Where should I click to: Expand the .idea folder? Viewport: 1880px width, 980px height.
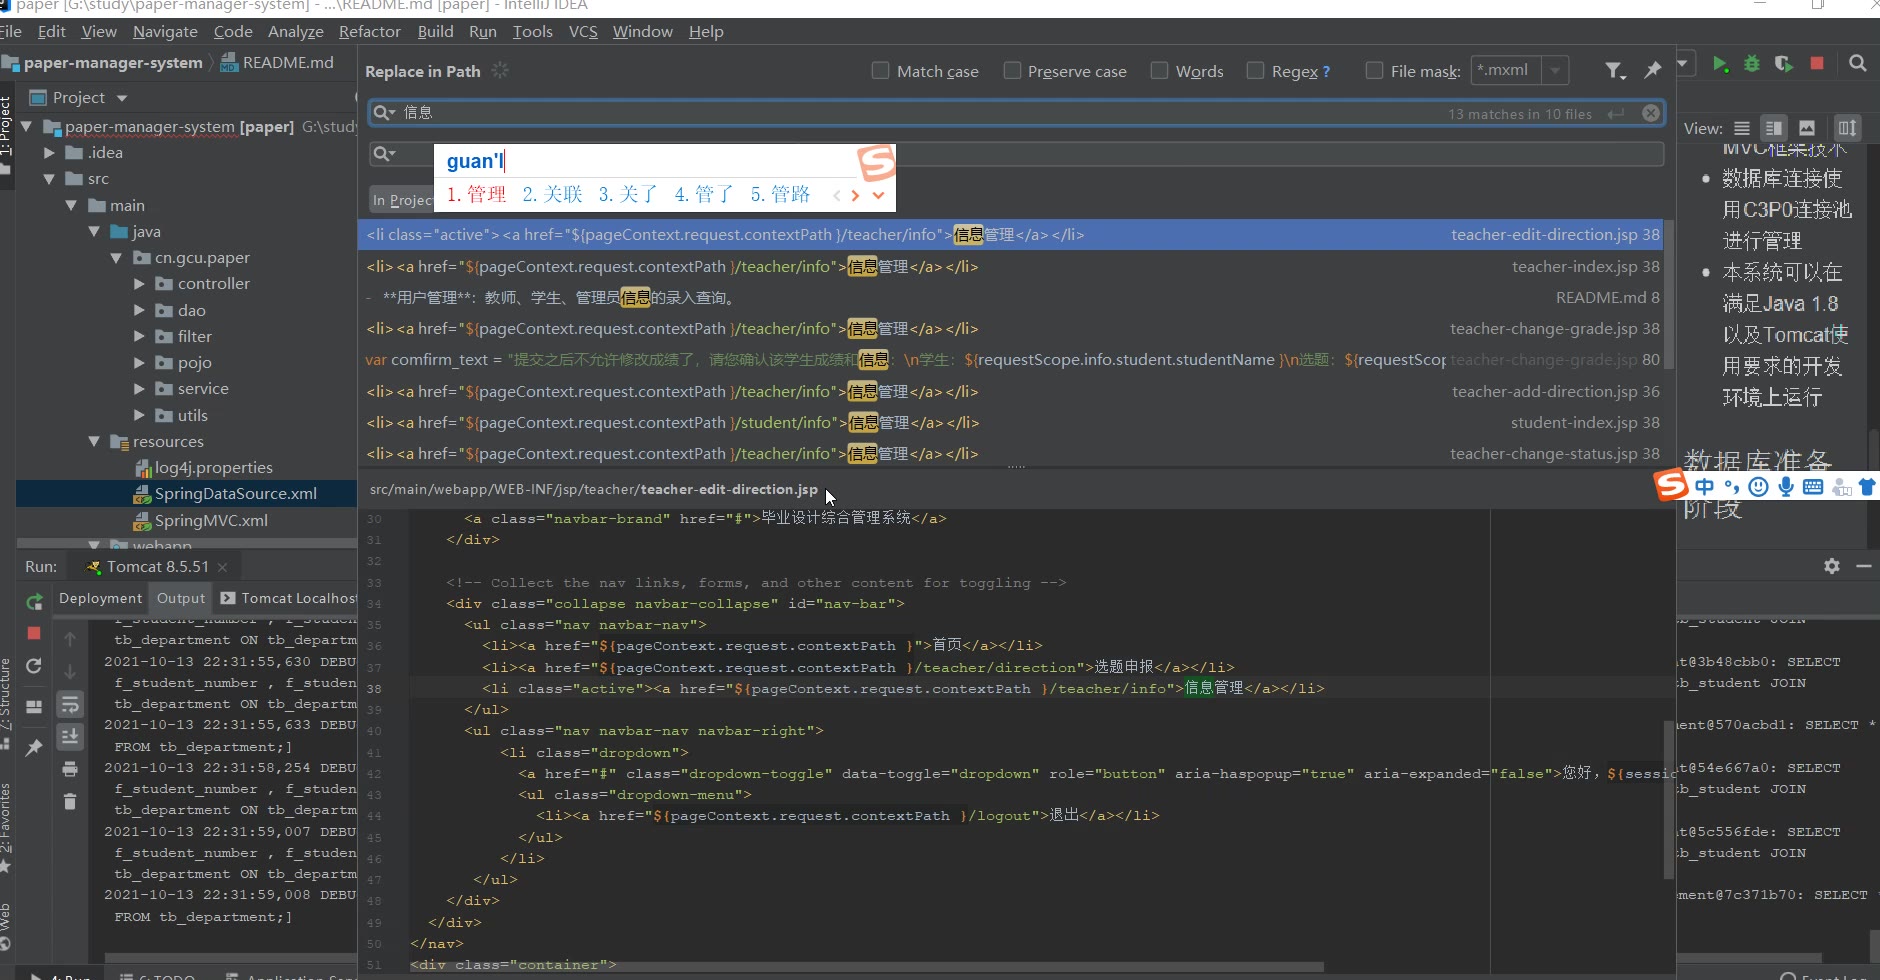[x=49, y=153]
